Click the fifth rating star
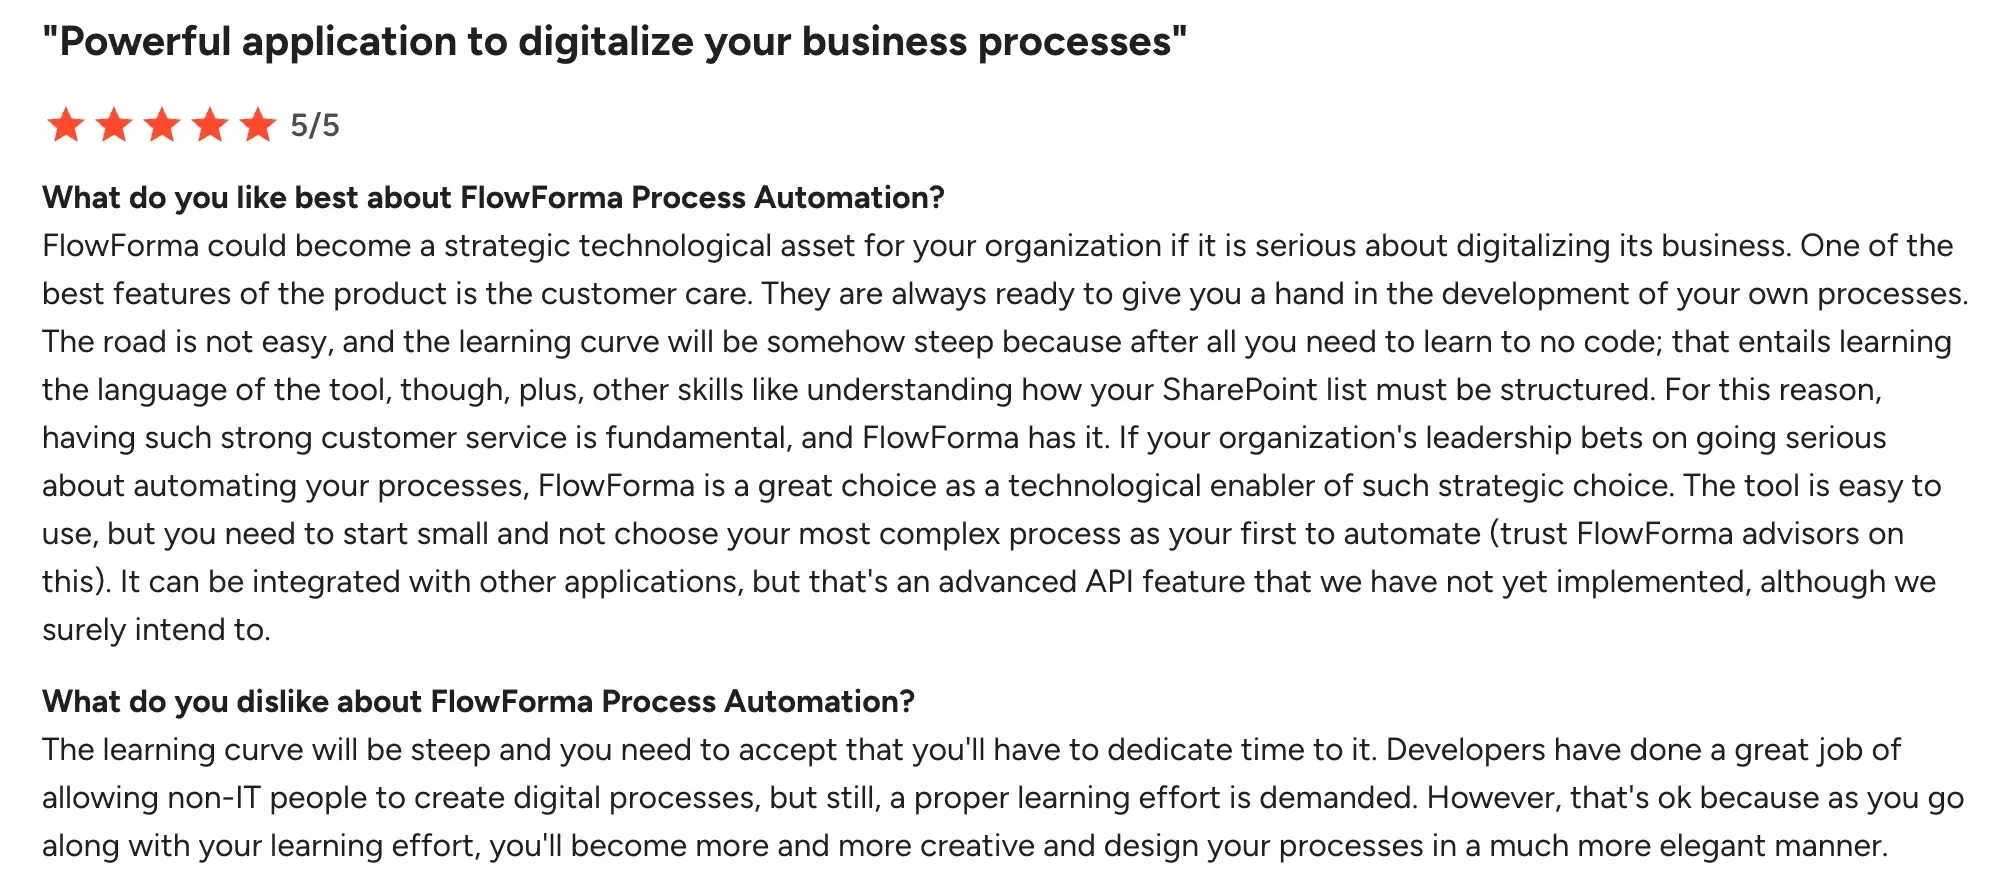 (x=258, y=125)
